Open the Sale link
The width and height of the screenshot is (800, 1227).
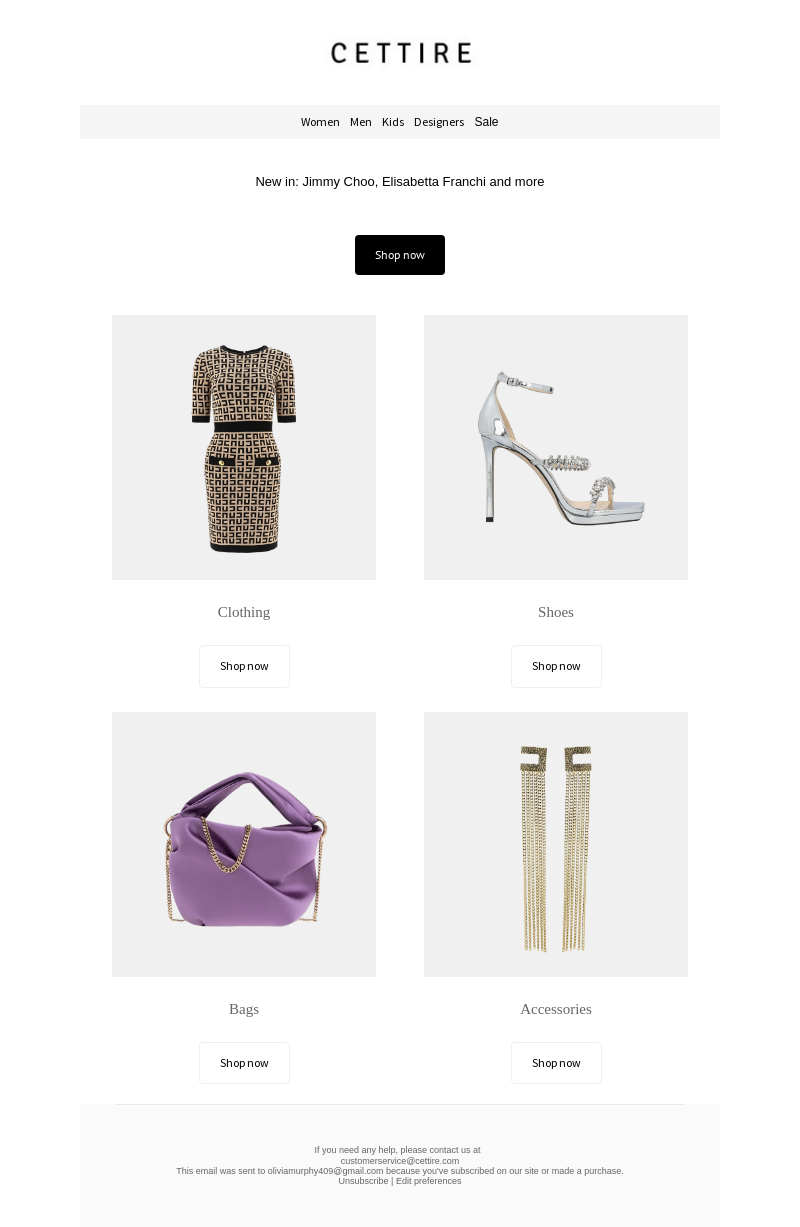point(486,122)
